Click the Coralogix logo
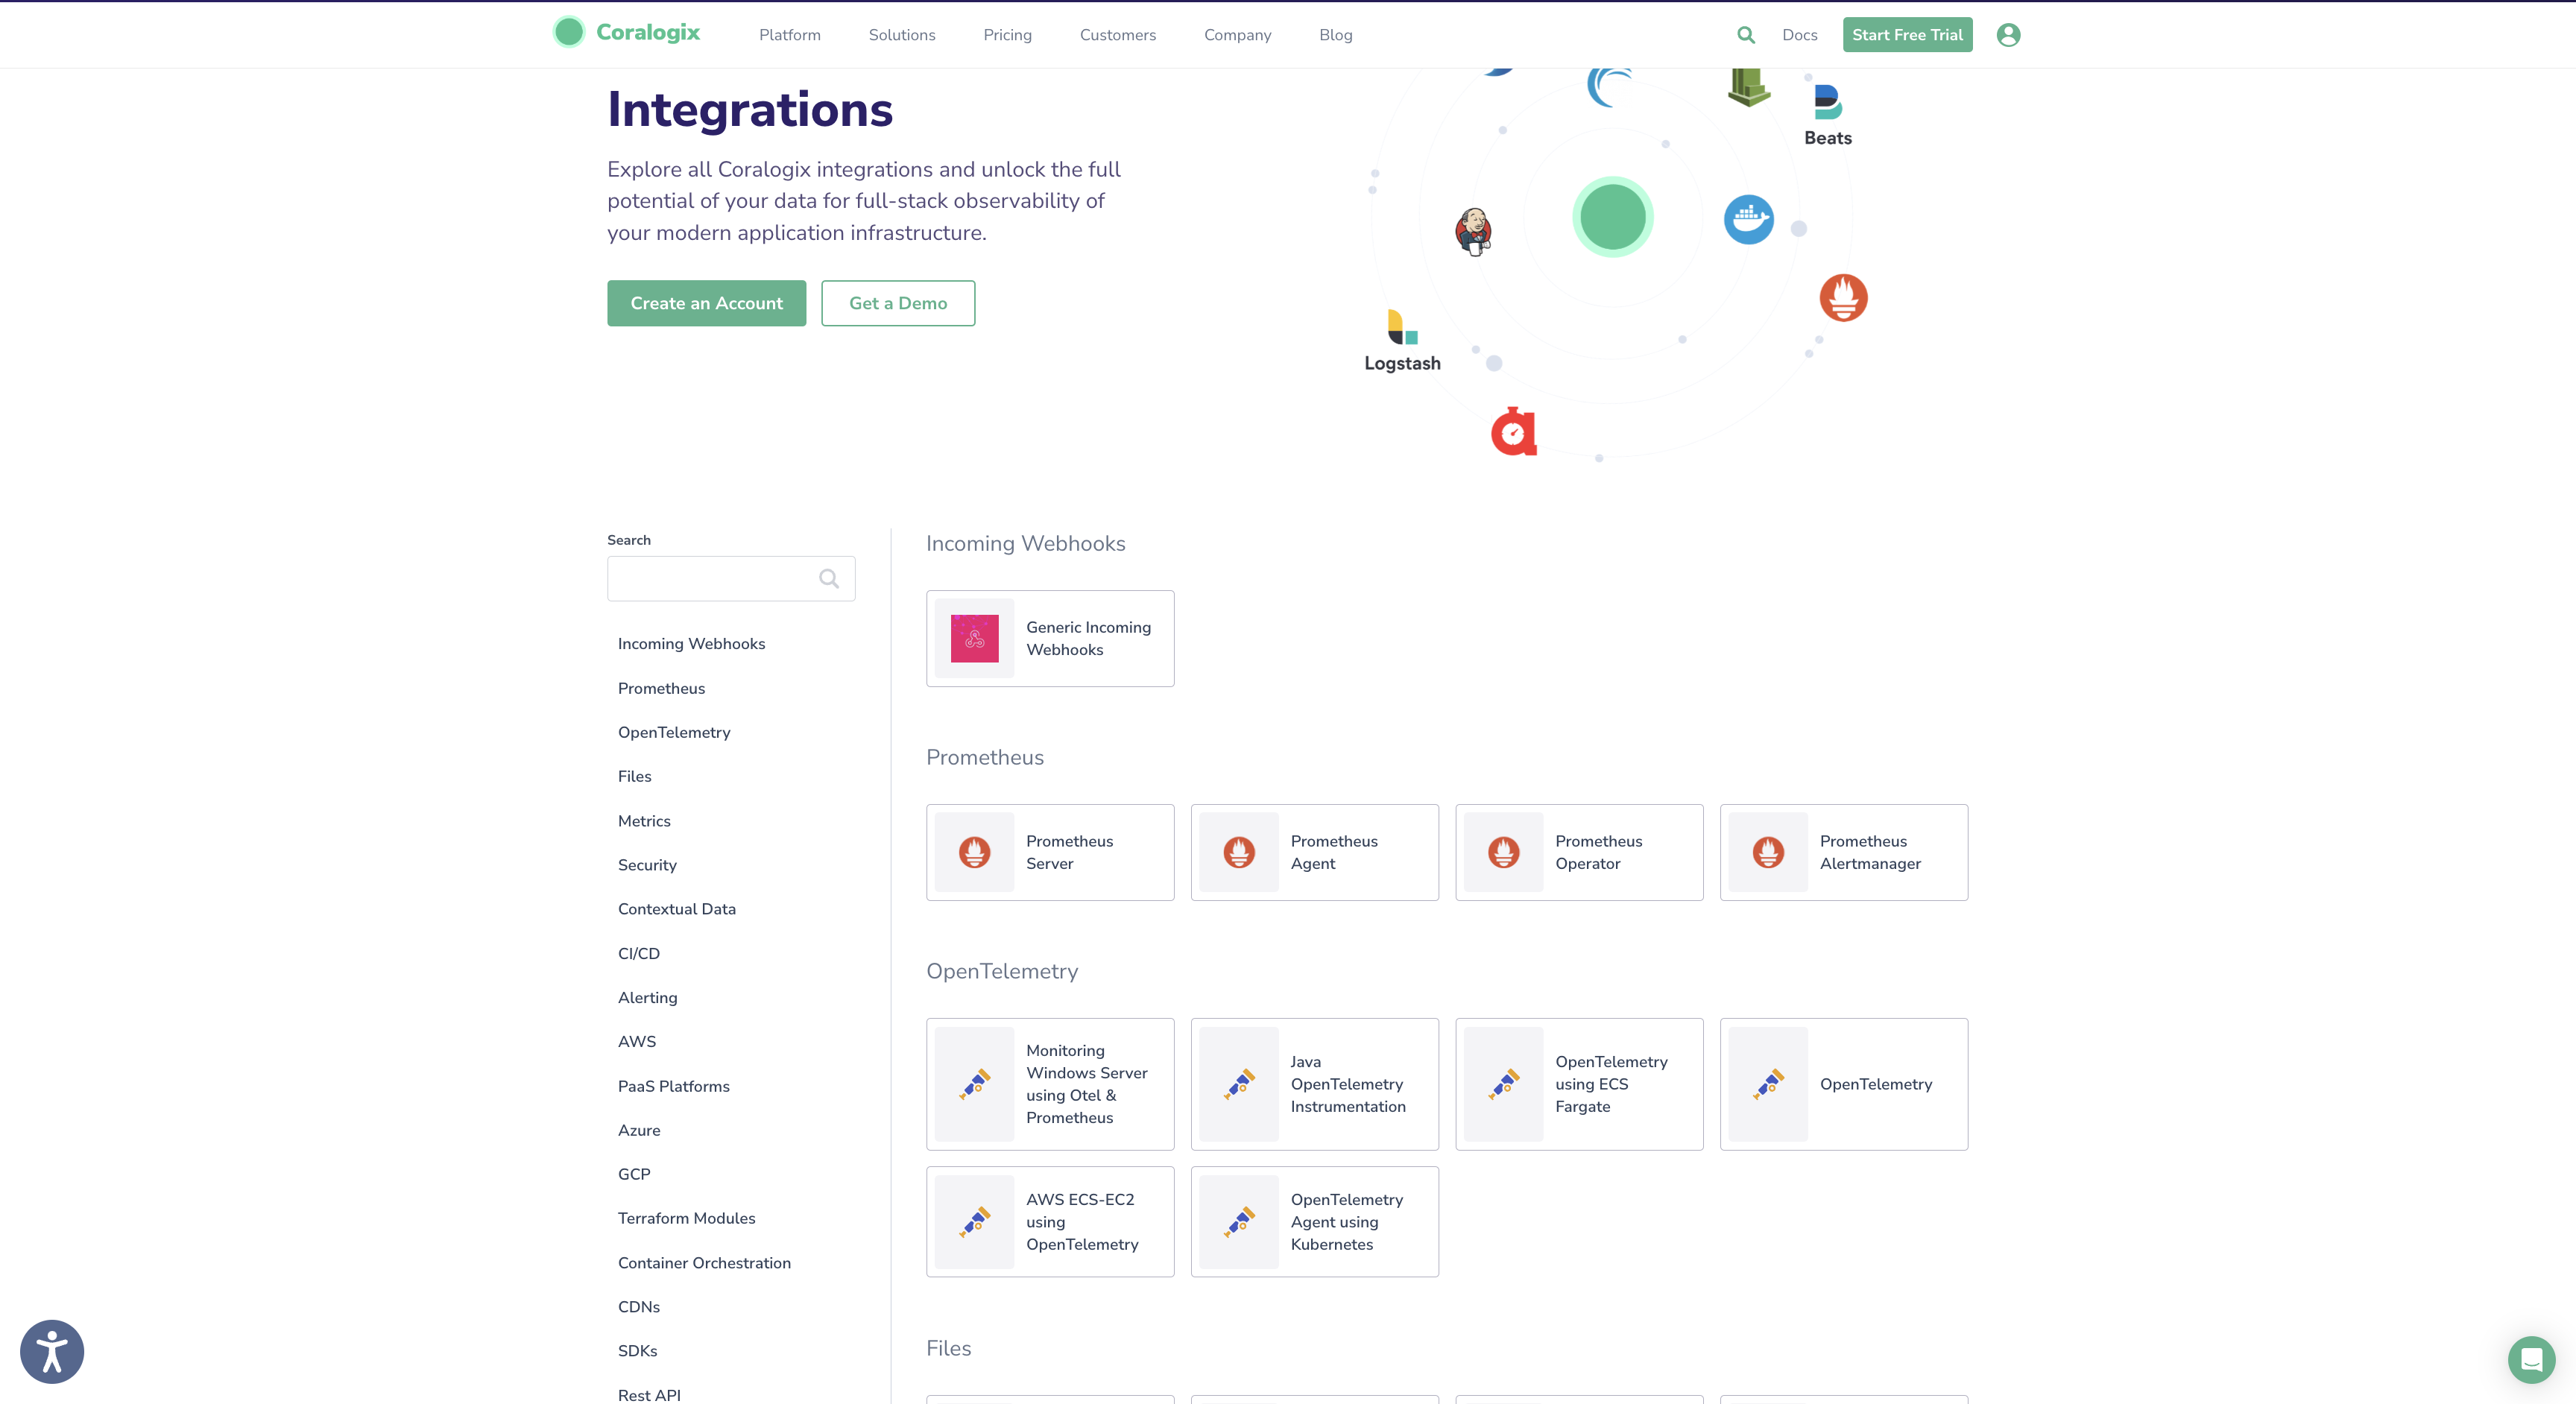Image resolution: width=2576 pixels, height=1404 pixels. [x=627, y=32]
